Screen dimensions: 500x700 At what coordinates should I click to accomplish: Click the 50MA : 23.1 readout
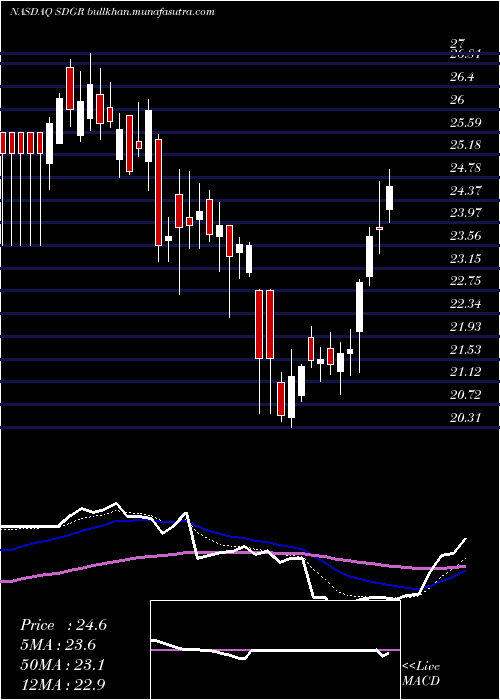63,665
